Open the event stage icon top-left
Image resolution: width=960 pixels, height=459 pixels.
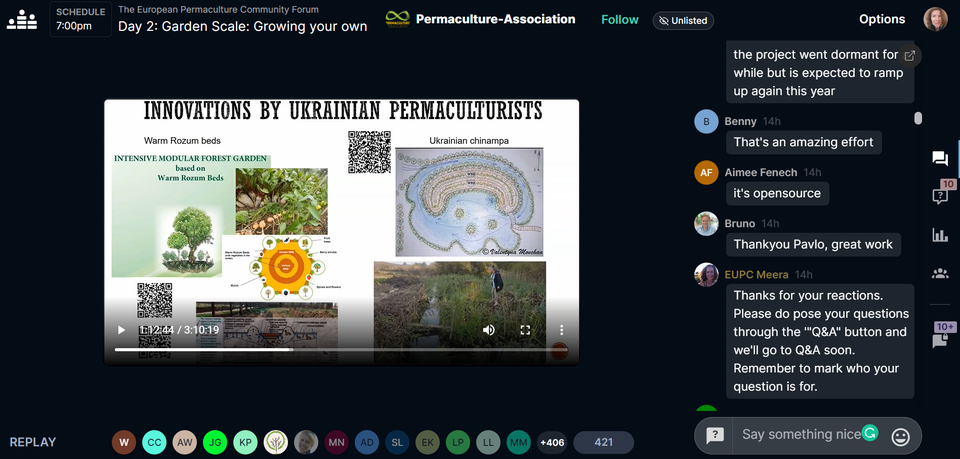[x=21, y=20]
